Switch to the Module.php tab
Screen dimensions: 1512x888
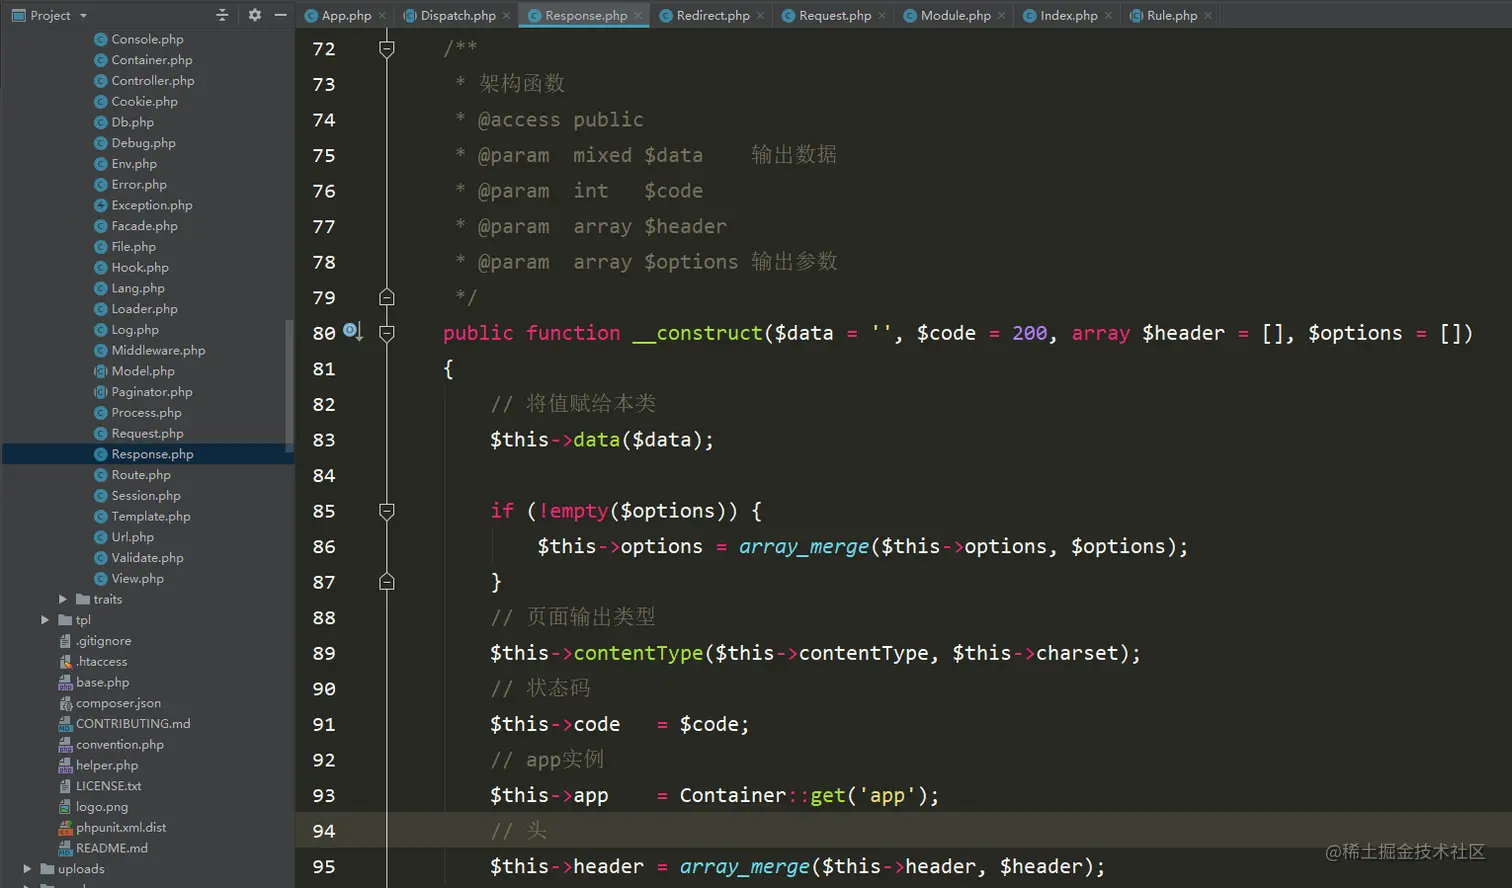[955, 16]
